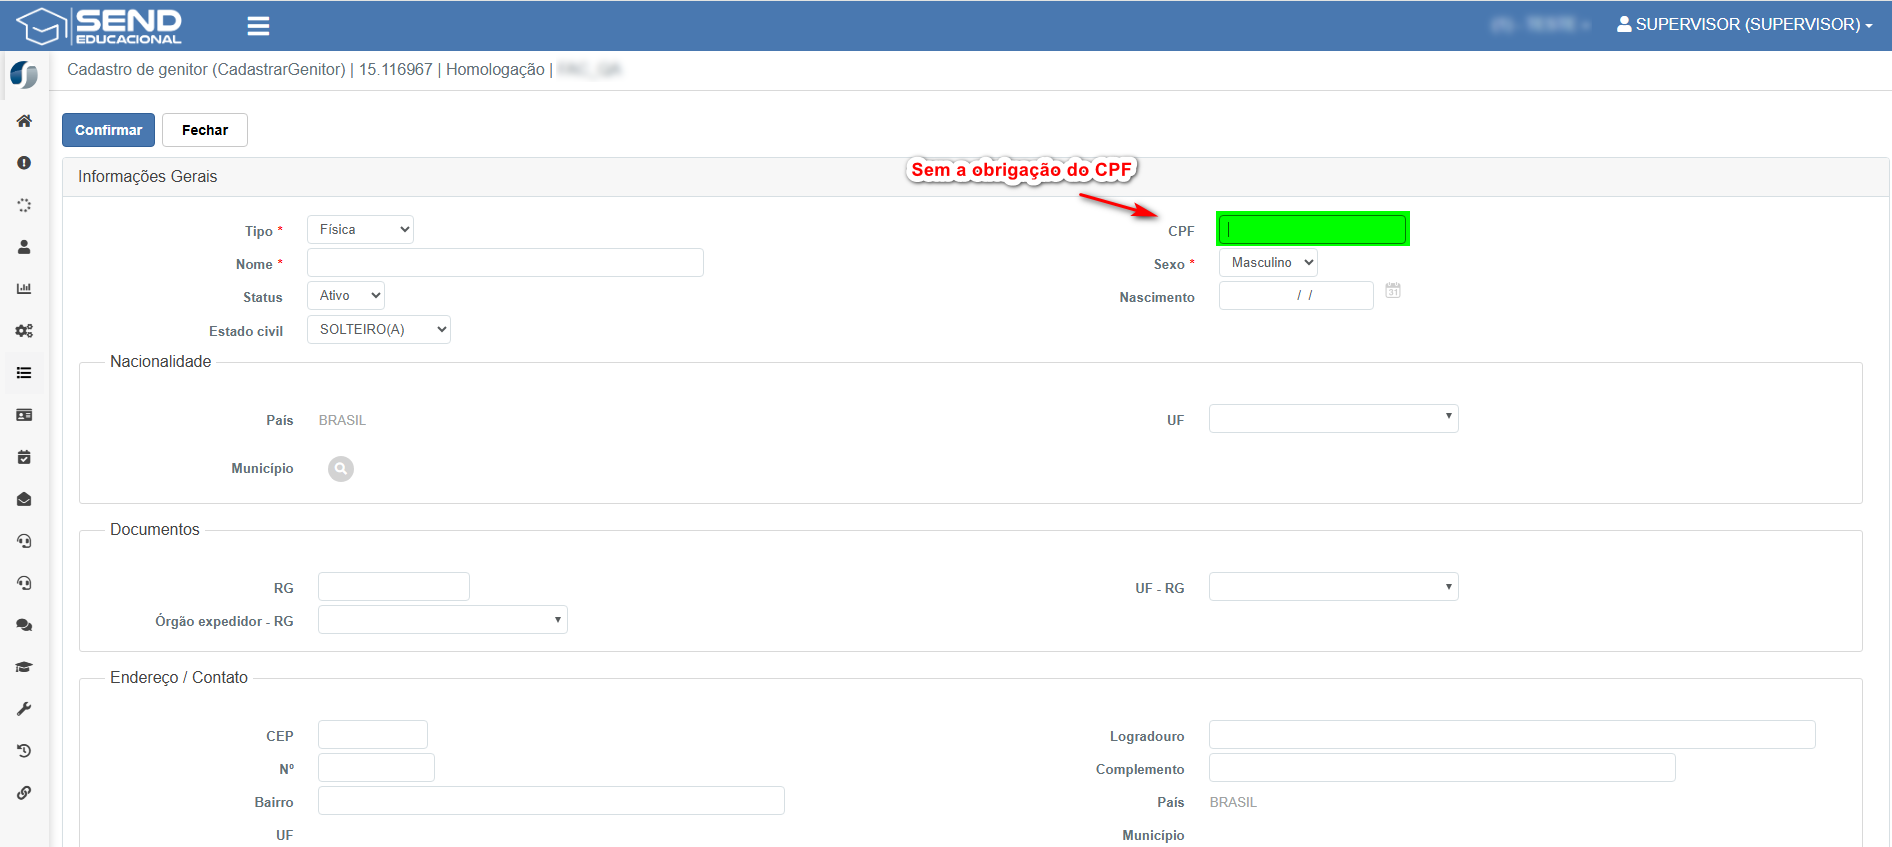Open the home icon in sidebar
Screen dimensions: 1892x847
coord(24,121)
